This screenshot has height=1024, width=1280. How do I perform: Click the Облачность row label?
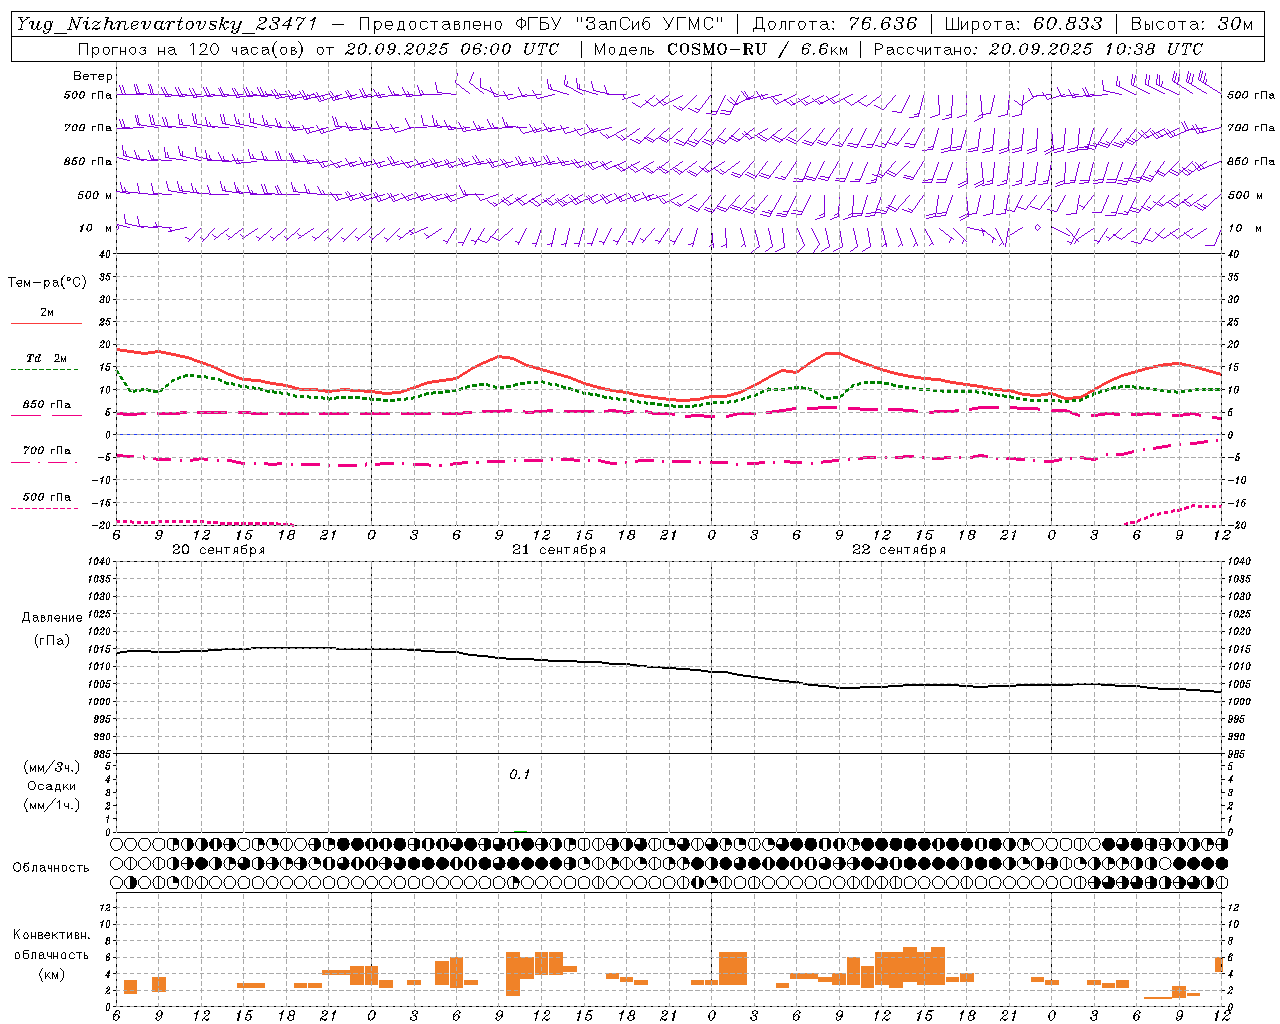pos(51,867)
